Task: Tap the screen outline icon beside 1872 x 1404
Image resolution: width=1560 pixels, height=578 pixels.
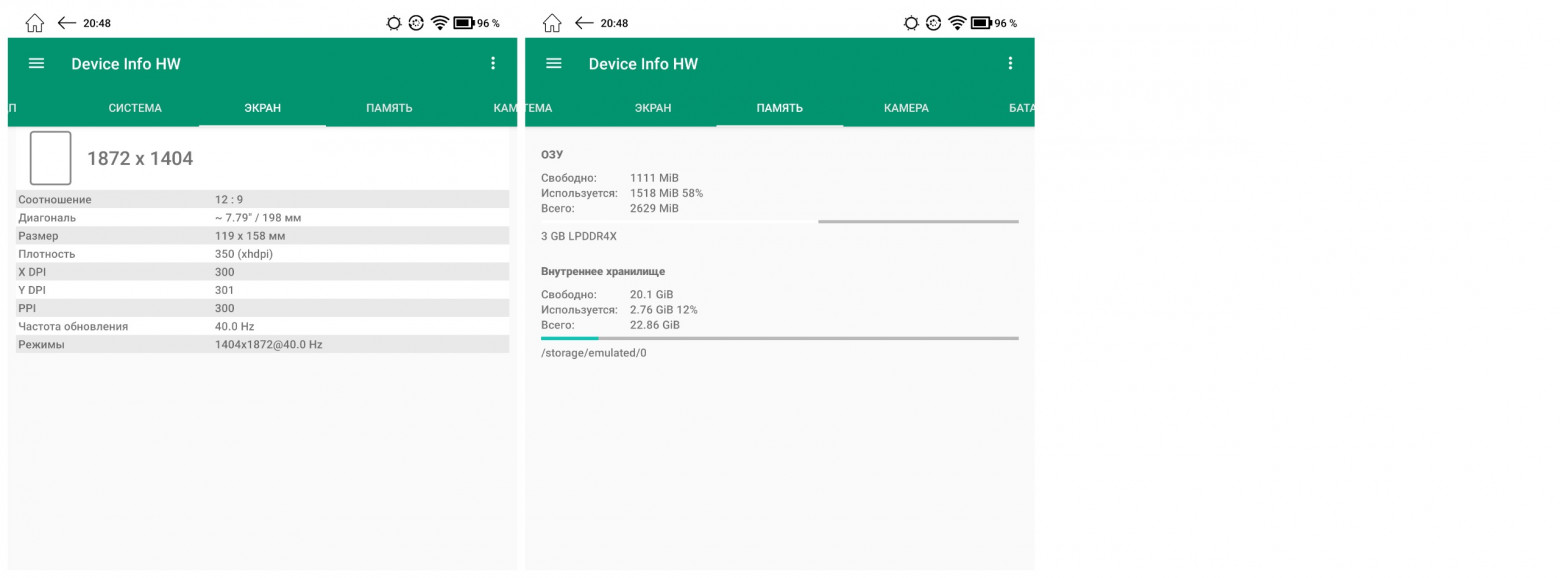Action: [x=50, y=158]
